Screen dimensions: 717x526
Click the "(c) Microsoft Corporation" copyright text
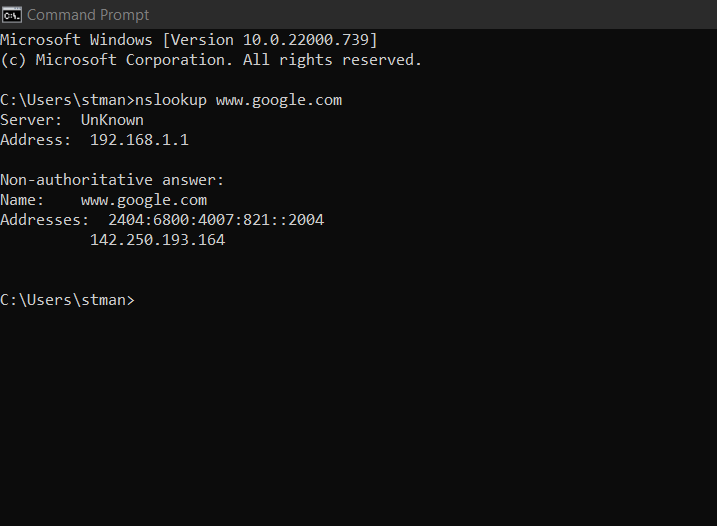(x=112, y=60)
